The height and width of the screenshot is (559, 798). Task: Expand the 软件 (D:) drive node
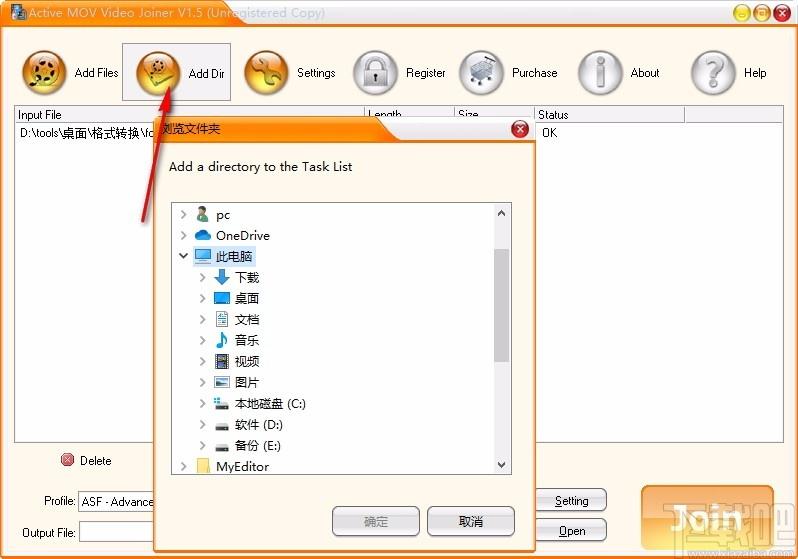click(x=203, y=424)
